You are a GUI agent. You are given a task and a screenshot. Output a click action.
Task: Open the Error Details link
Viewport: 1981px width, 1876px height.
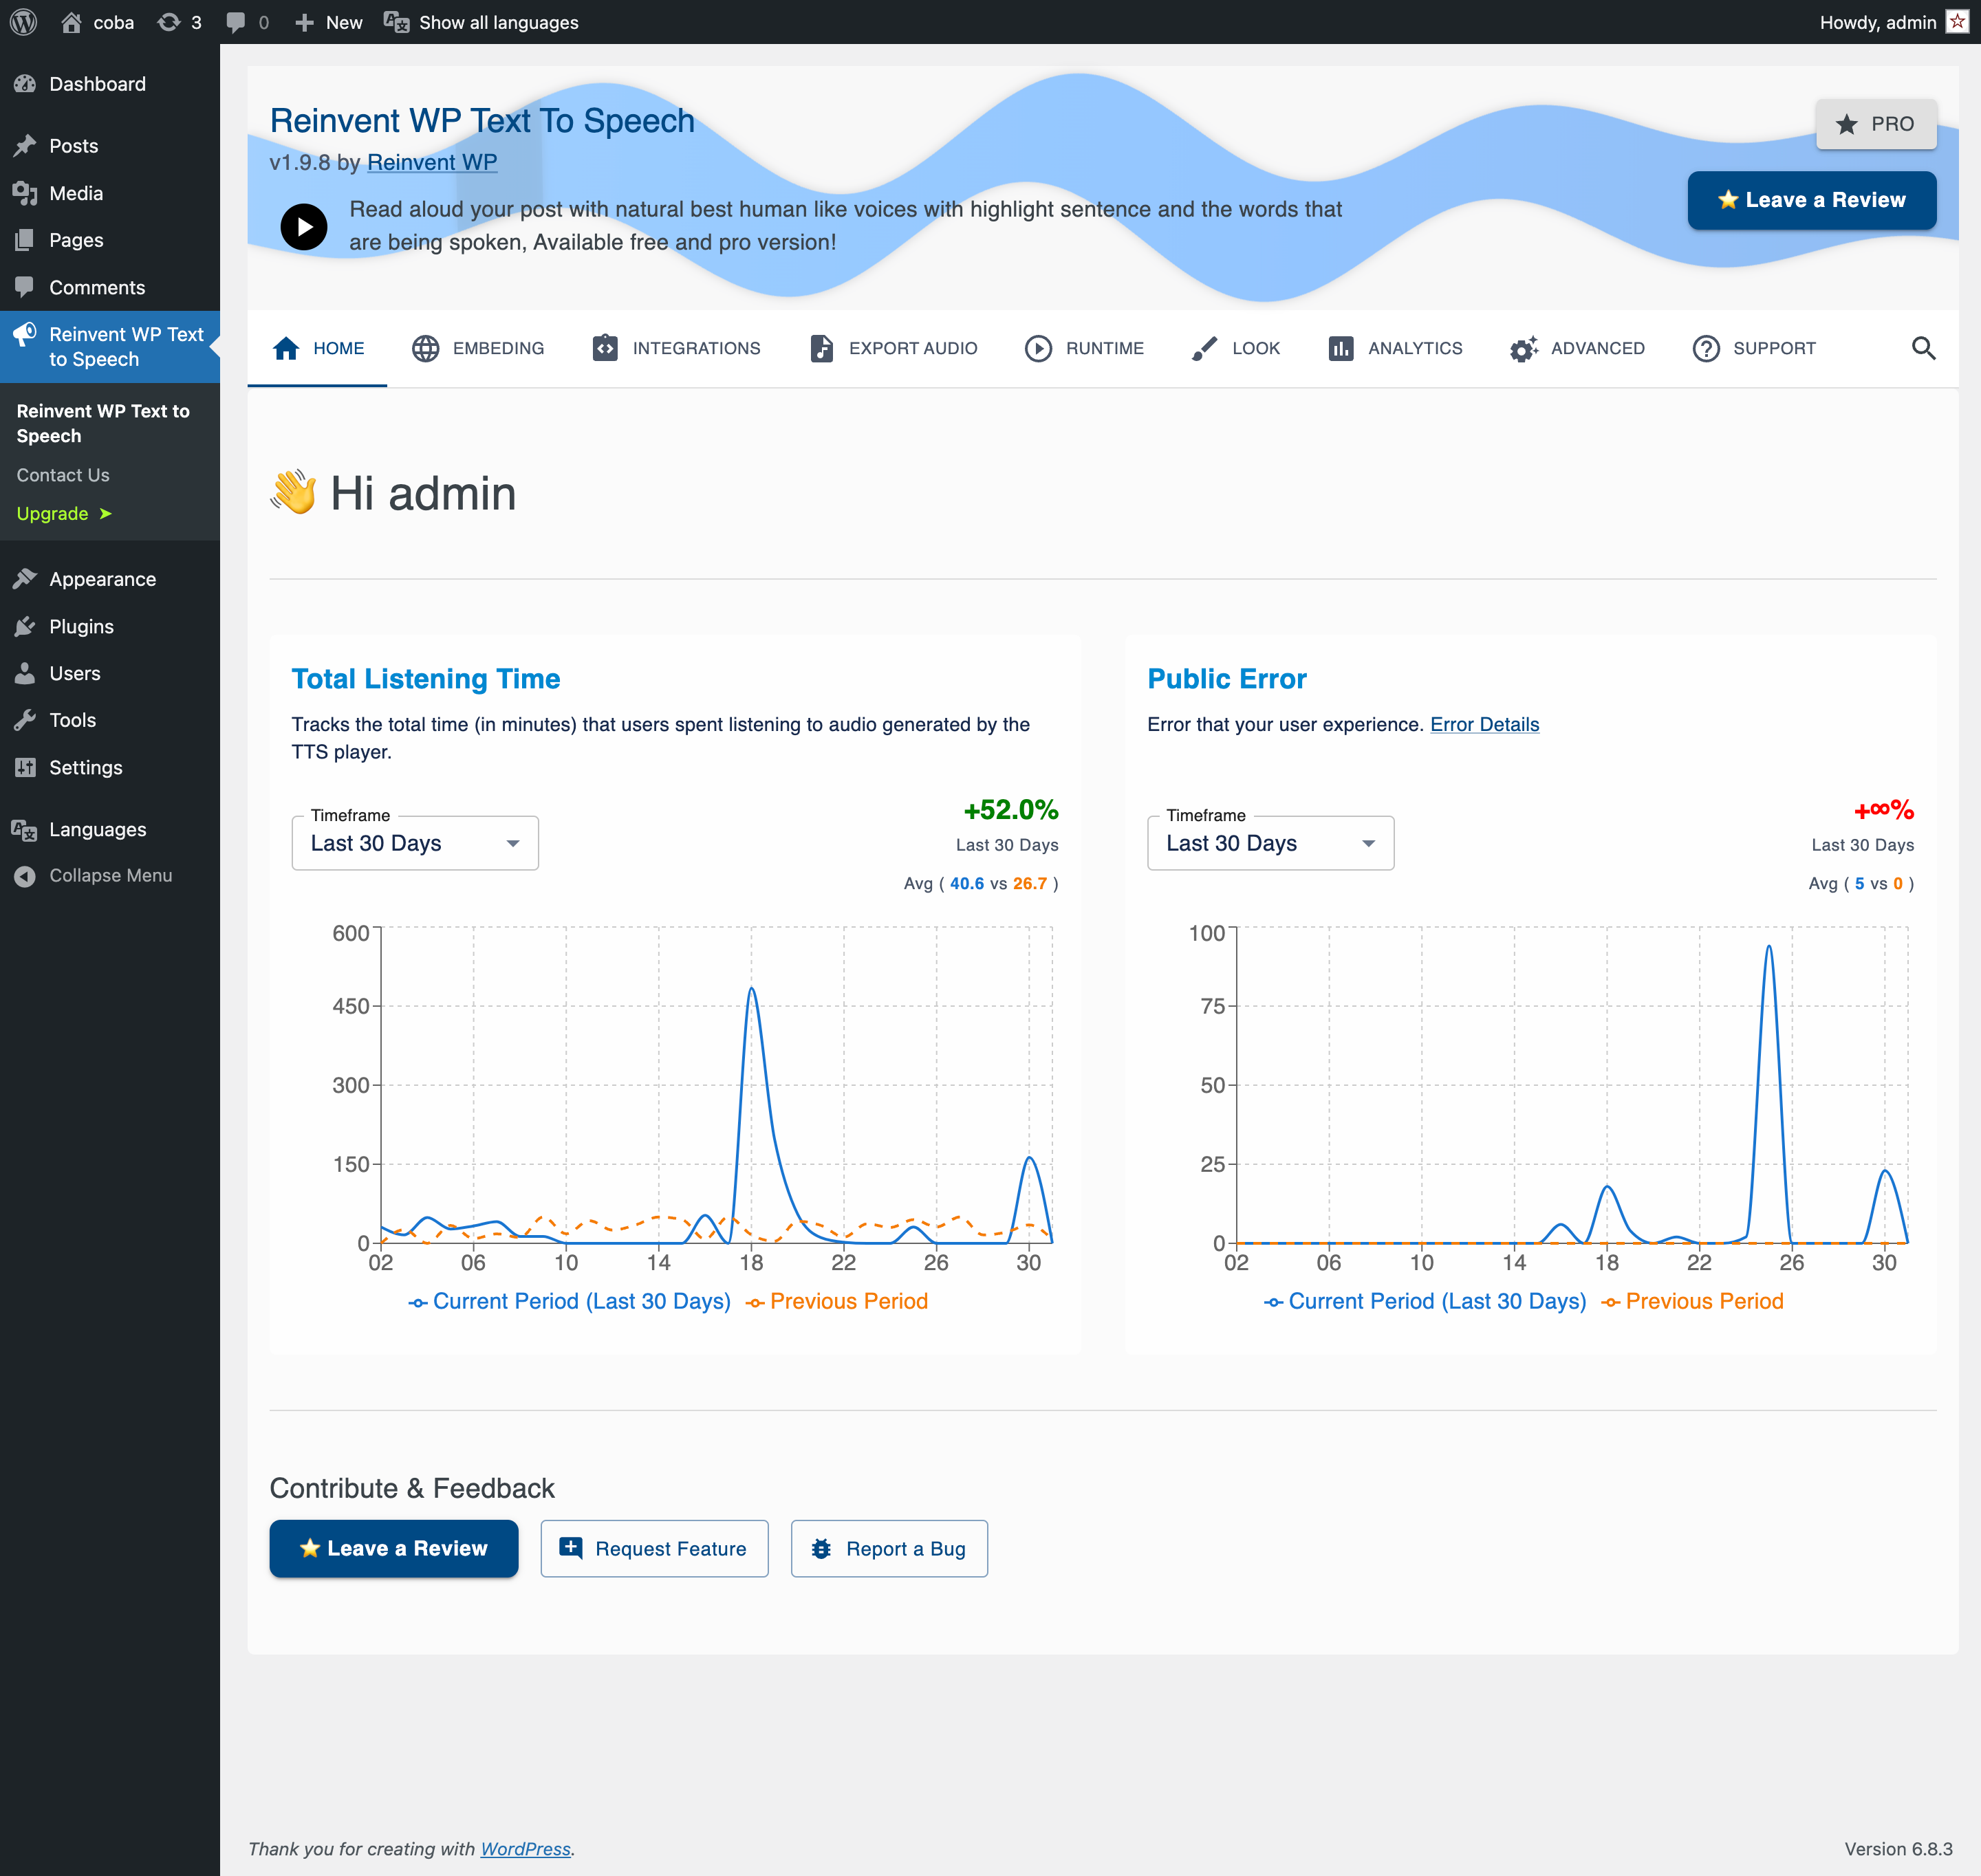tap(1484, 724)
